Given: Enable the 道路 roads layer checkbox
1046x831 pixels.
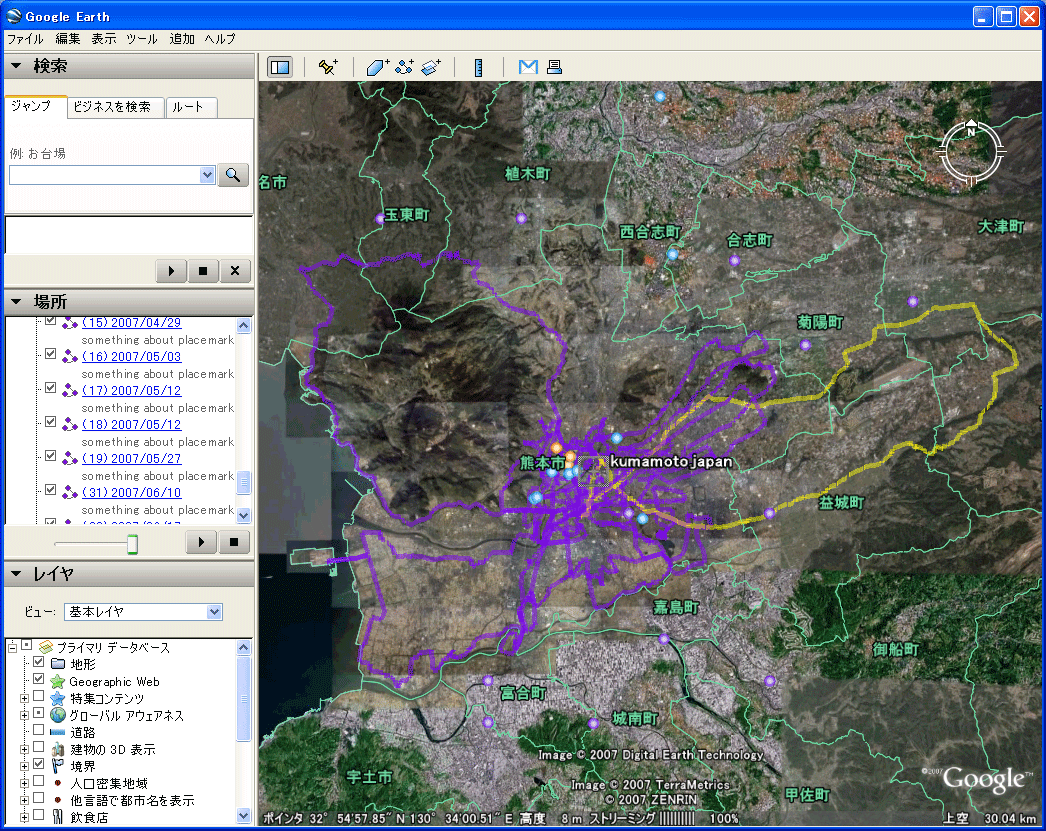Looking at the screenshot, I should click(x=39, y=730).
